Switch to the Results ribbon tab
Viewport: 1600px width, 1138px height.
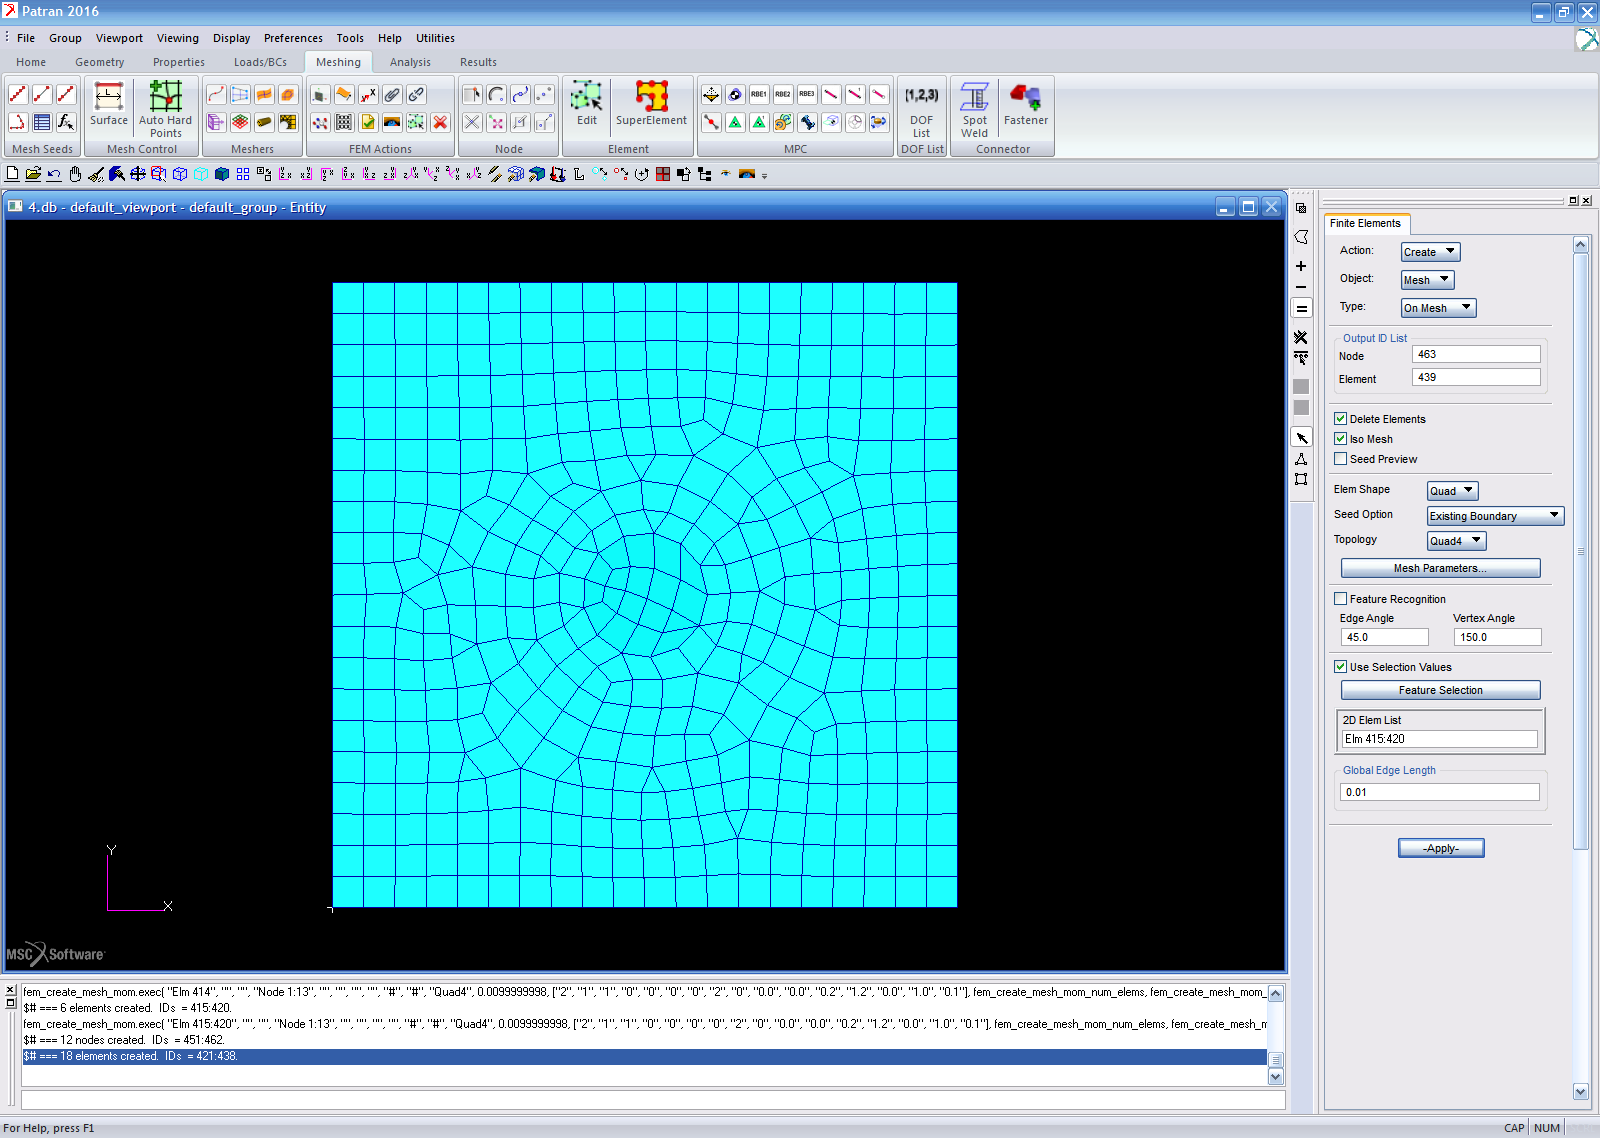(478, 62)
